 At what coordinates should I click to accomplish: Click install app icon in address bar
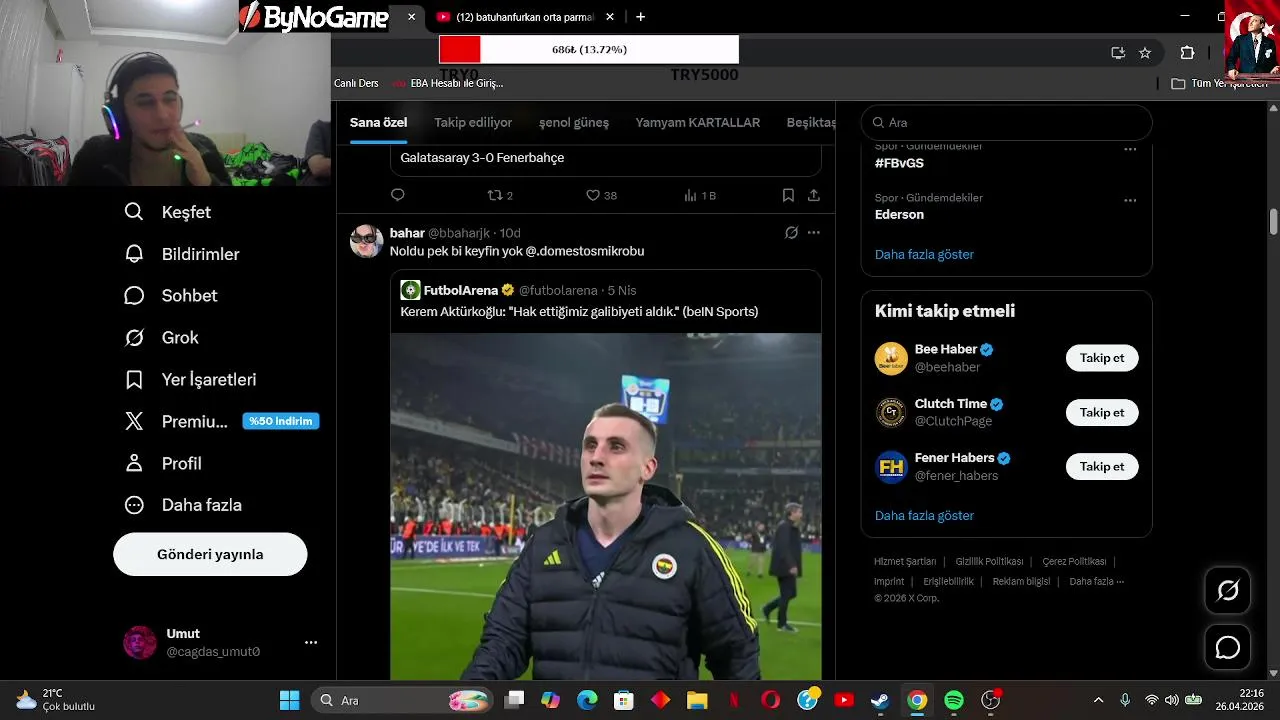(x=1118, y=53)
